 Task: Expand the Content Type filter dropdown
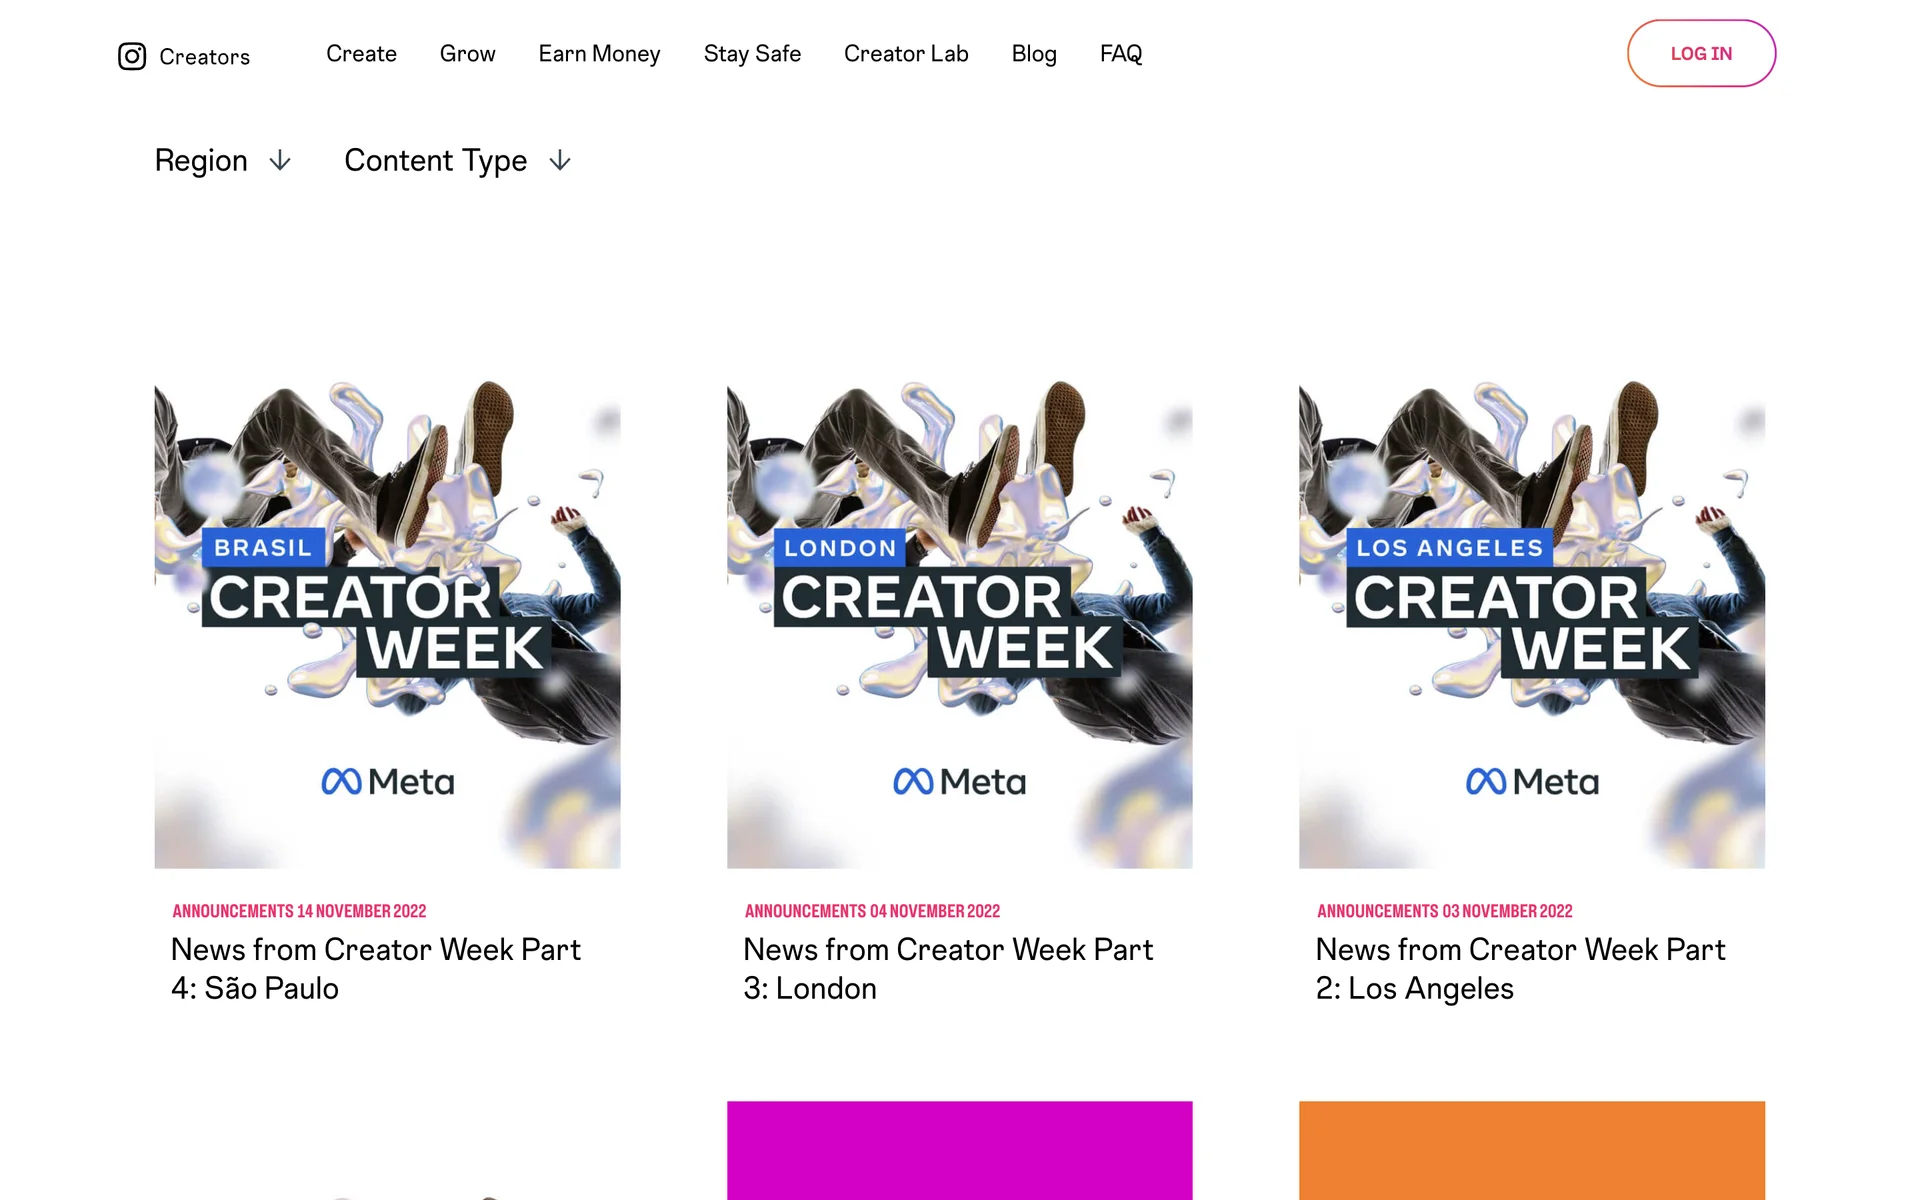(458, 161)
